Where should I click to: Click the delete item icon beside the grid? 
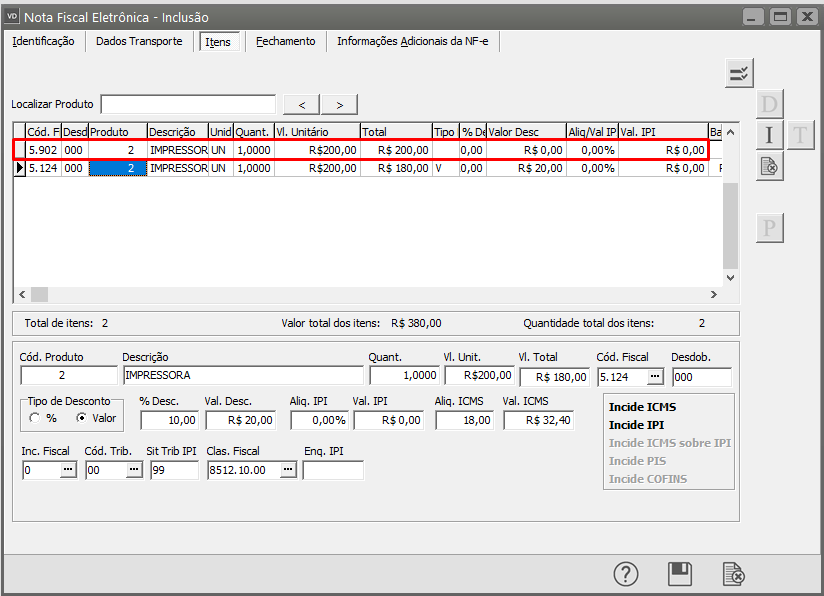(769, 167)
